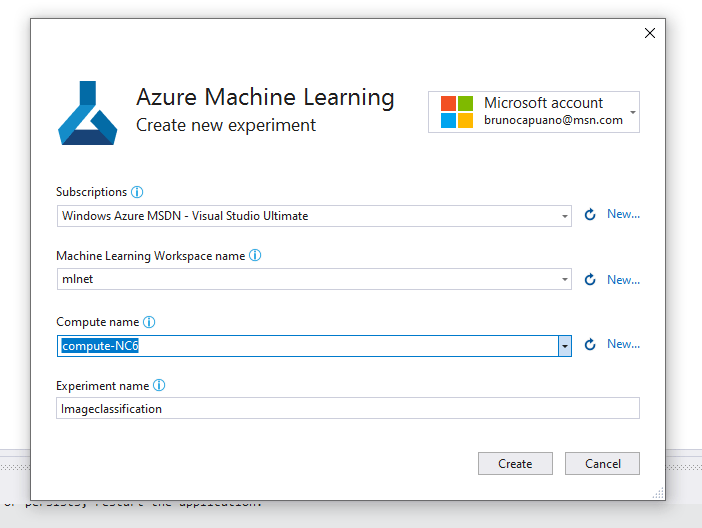Close the Create new experiment dialog

650,33
